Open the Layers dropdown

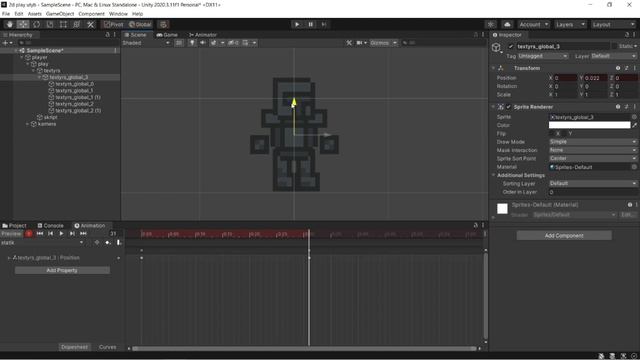pos(570,24)
